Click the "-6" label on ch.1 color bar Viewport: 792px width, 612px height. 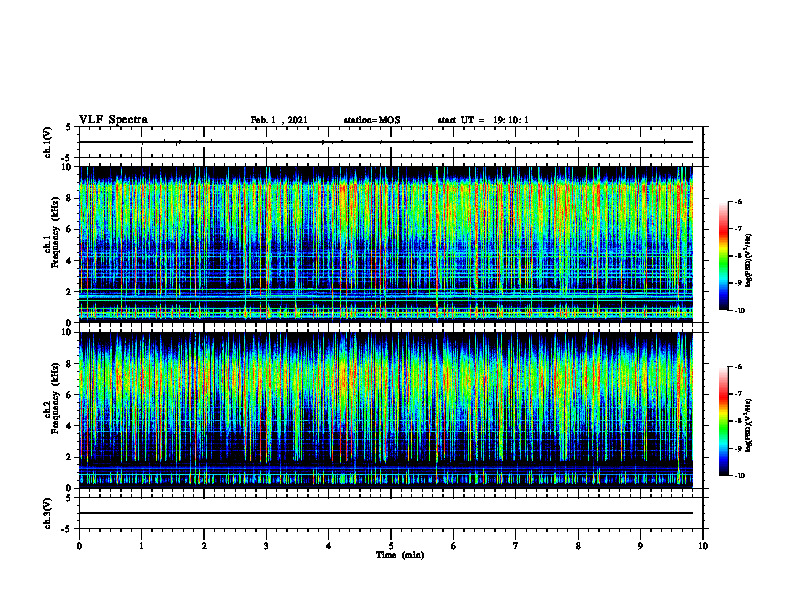point(738,201)
